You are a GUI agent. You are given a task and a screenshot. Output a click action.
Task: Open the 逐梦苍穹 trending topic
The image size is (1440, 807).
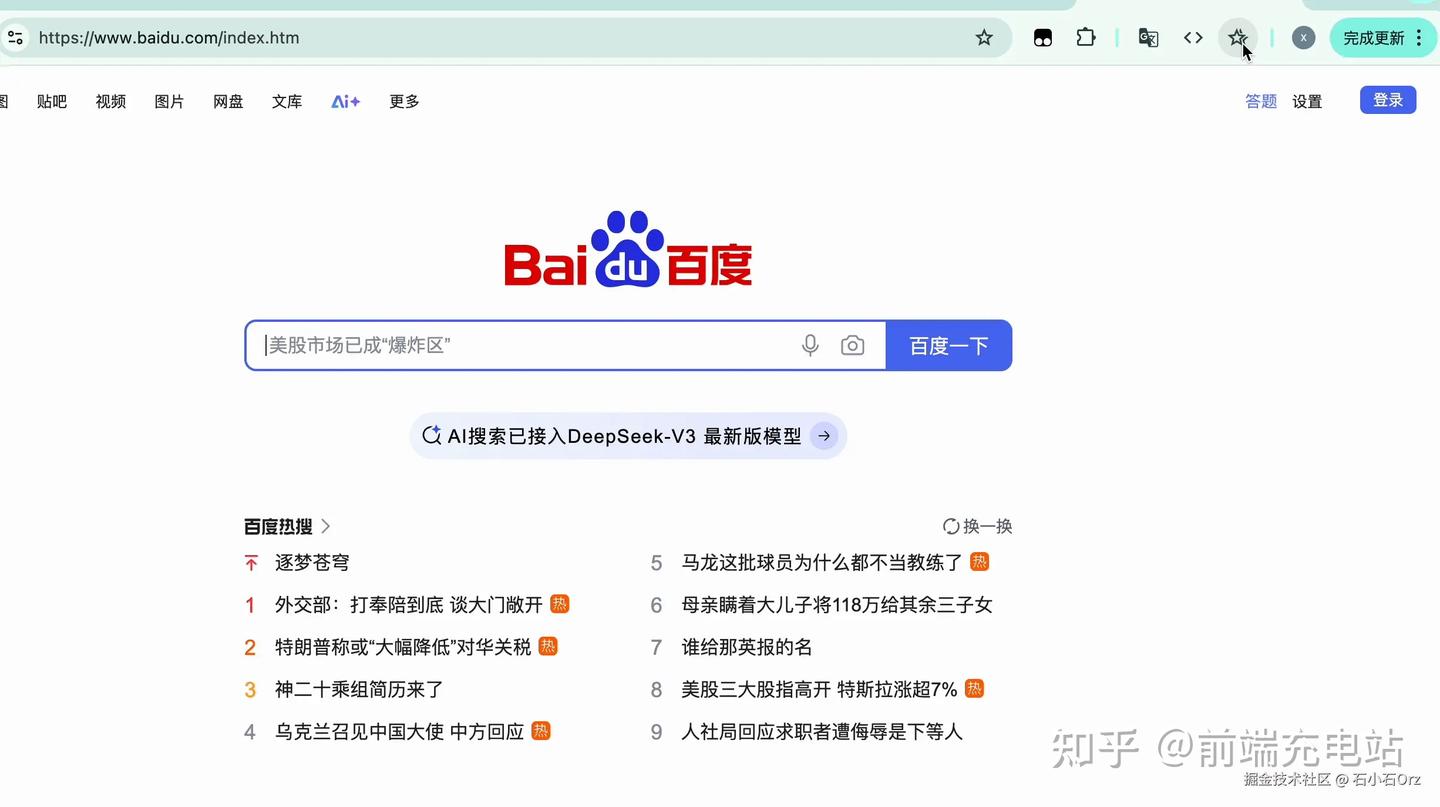click(x=312, y=562)
